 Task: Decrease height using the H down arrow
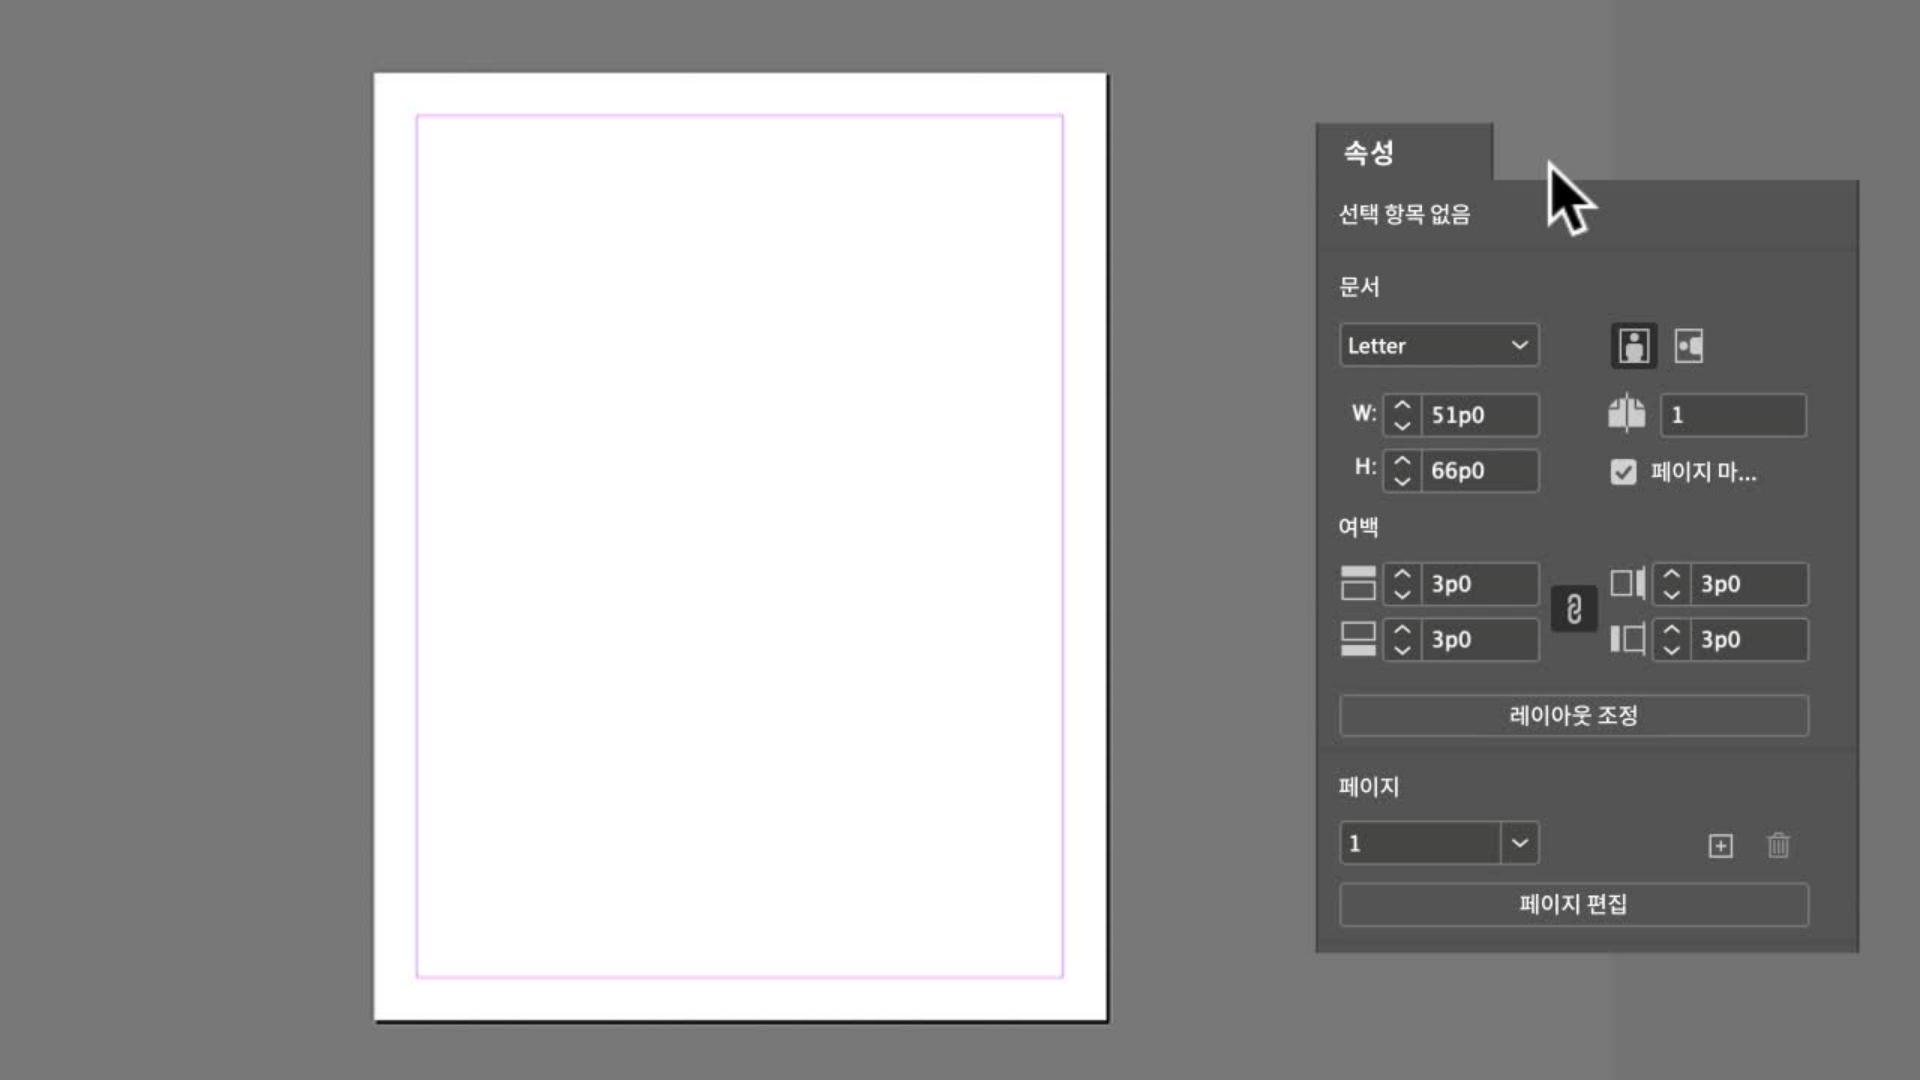tap(1401, 481)
